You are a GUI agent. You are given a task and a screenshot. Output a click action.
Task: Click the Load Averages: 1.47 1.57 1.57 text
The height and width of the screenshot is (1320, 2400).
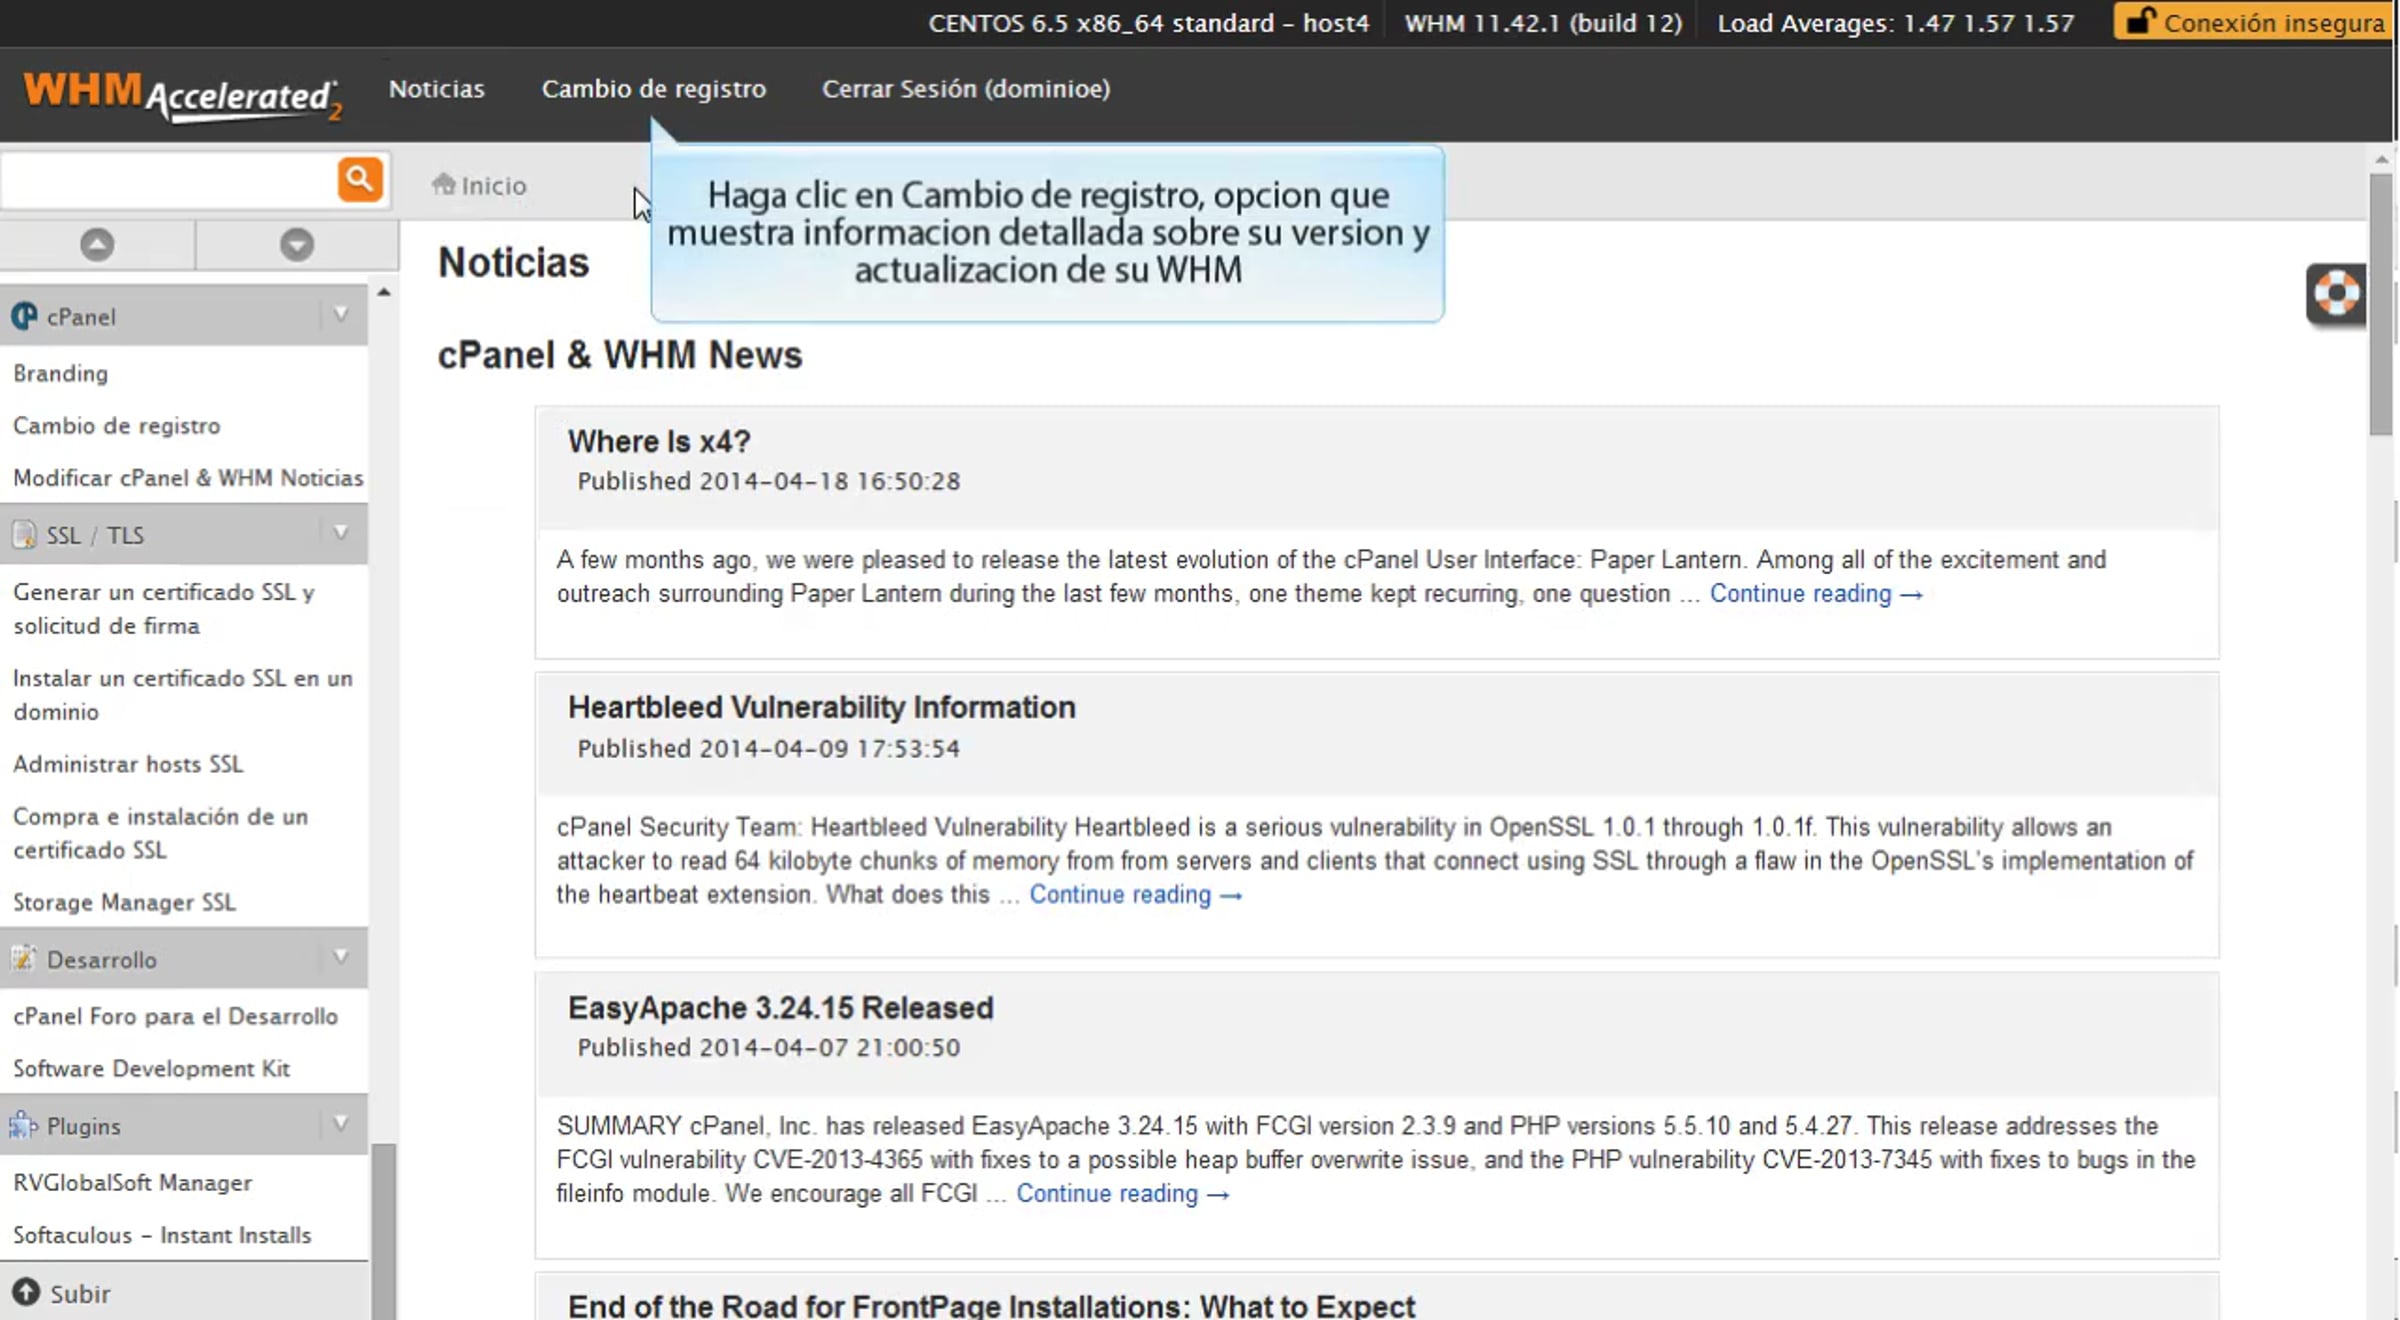[1896, 23]
